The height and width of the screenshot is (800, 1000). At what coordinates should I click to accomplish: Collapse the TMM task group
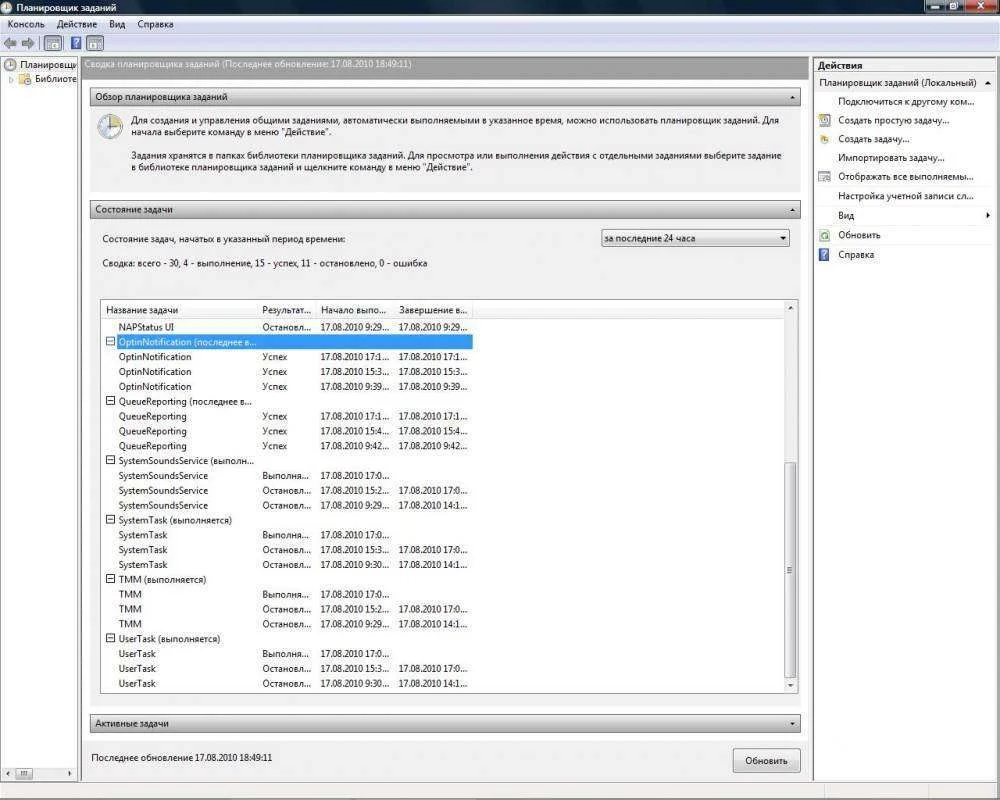[x=110, y=579]
